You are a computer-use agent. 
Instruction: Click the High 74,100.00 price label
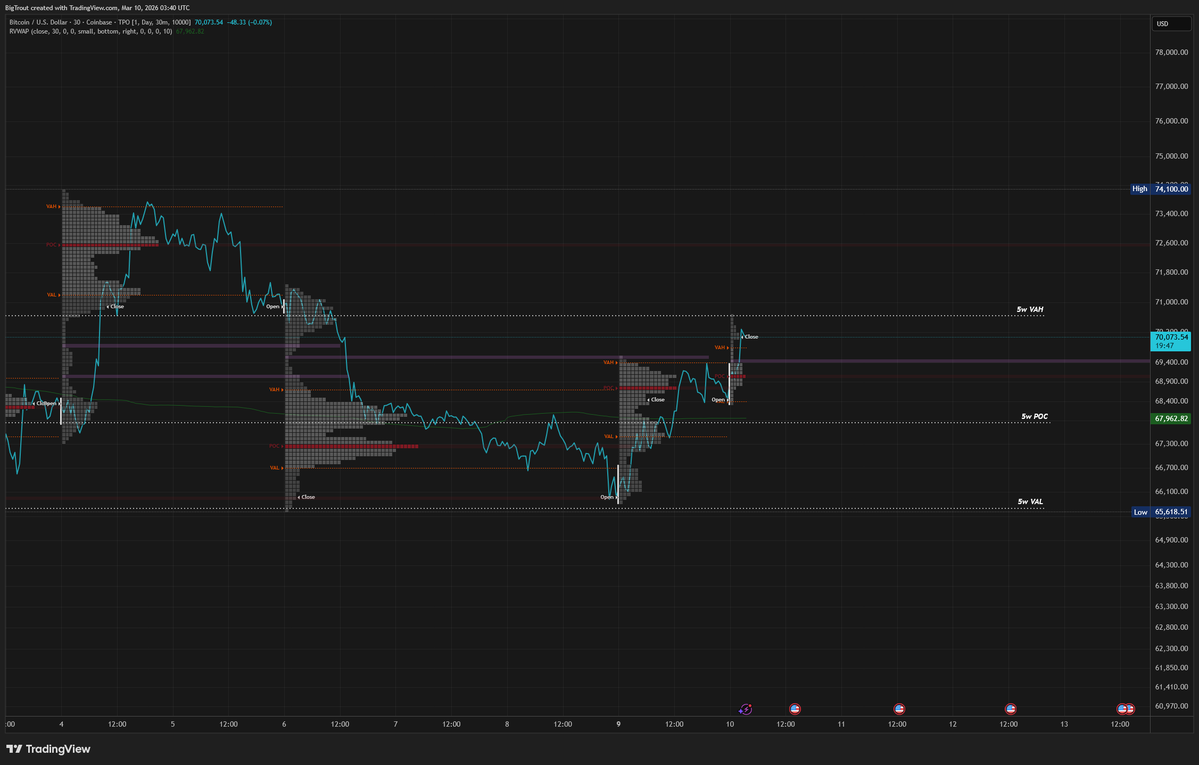coord(1160,189)
